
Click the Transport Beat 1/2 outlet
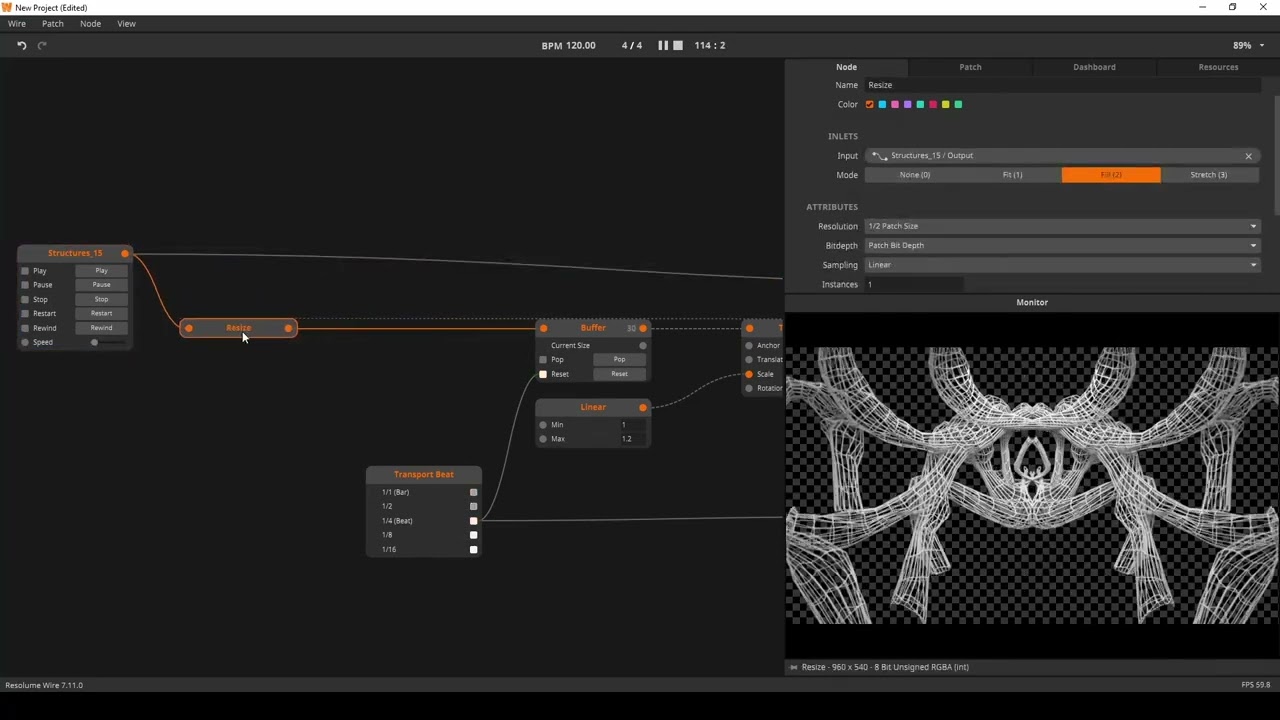(474, 506)
